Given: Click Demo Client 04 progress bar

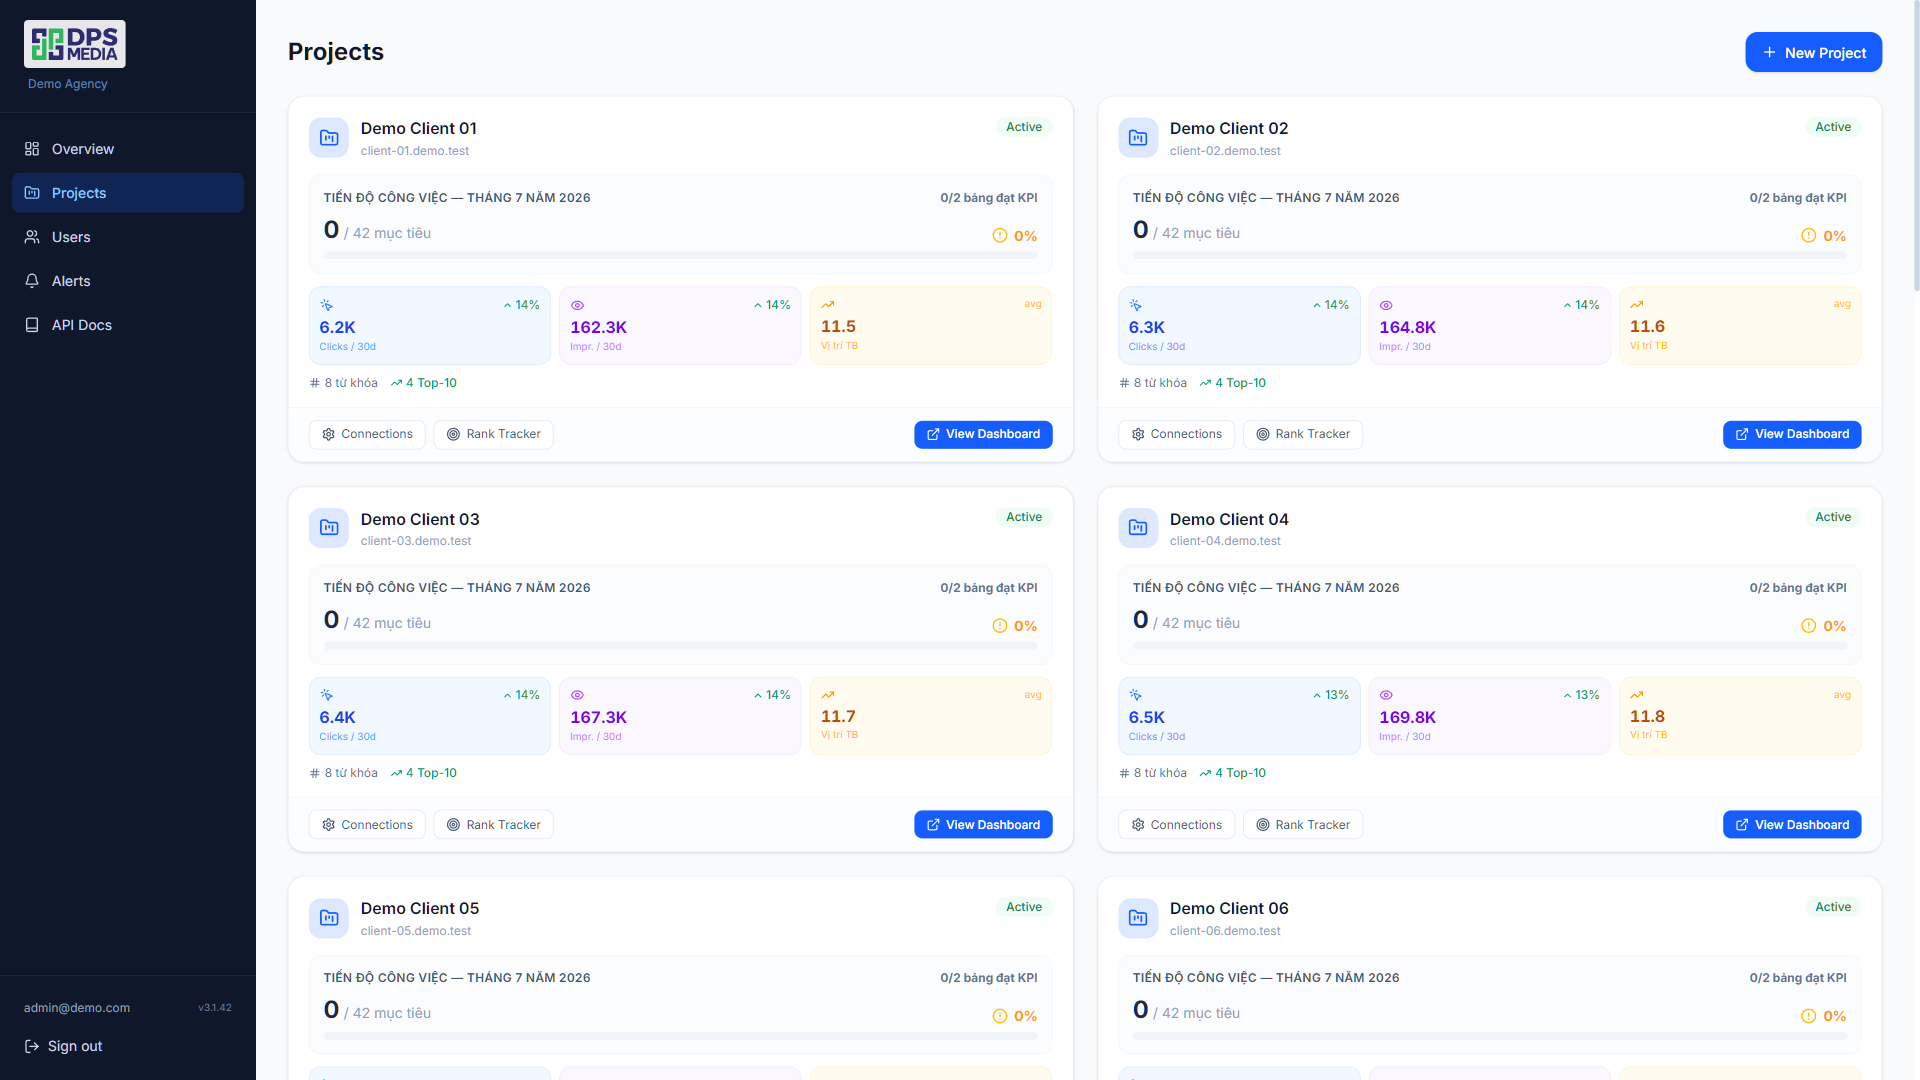Looking at the screenshot, I should 1489,646.
